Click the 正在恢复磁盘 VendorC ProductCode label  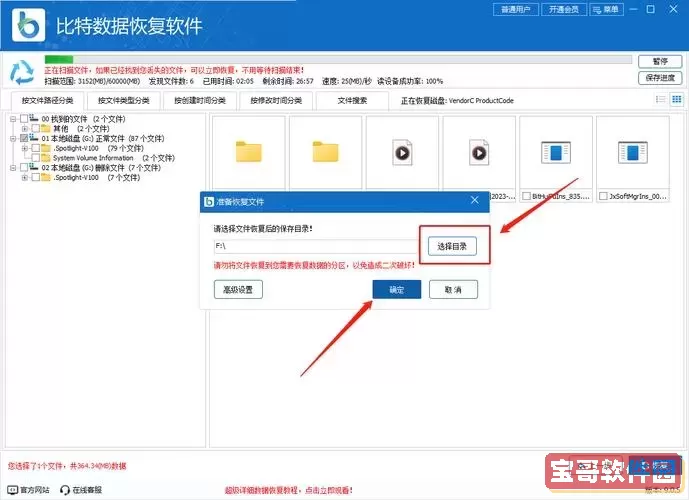(x=457, y=101)
